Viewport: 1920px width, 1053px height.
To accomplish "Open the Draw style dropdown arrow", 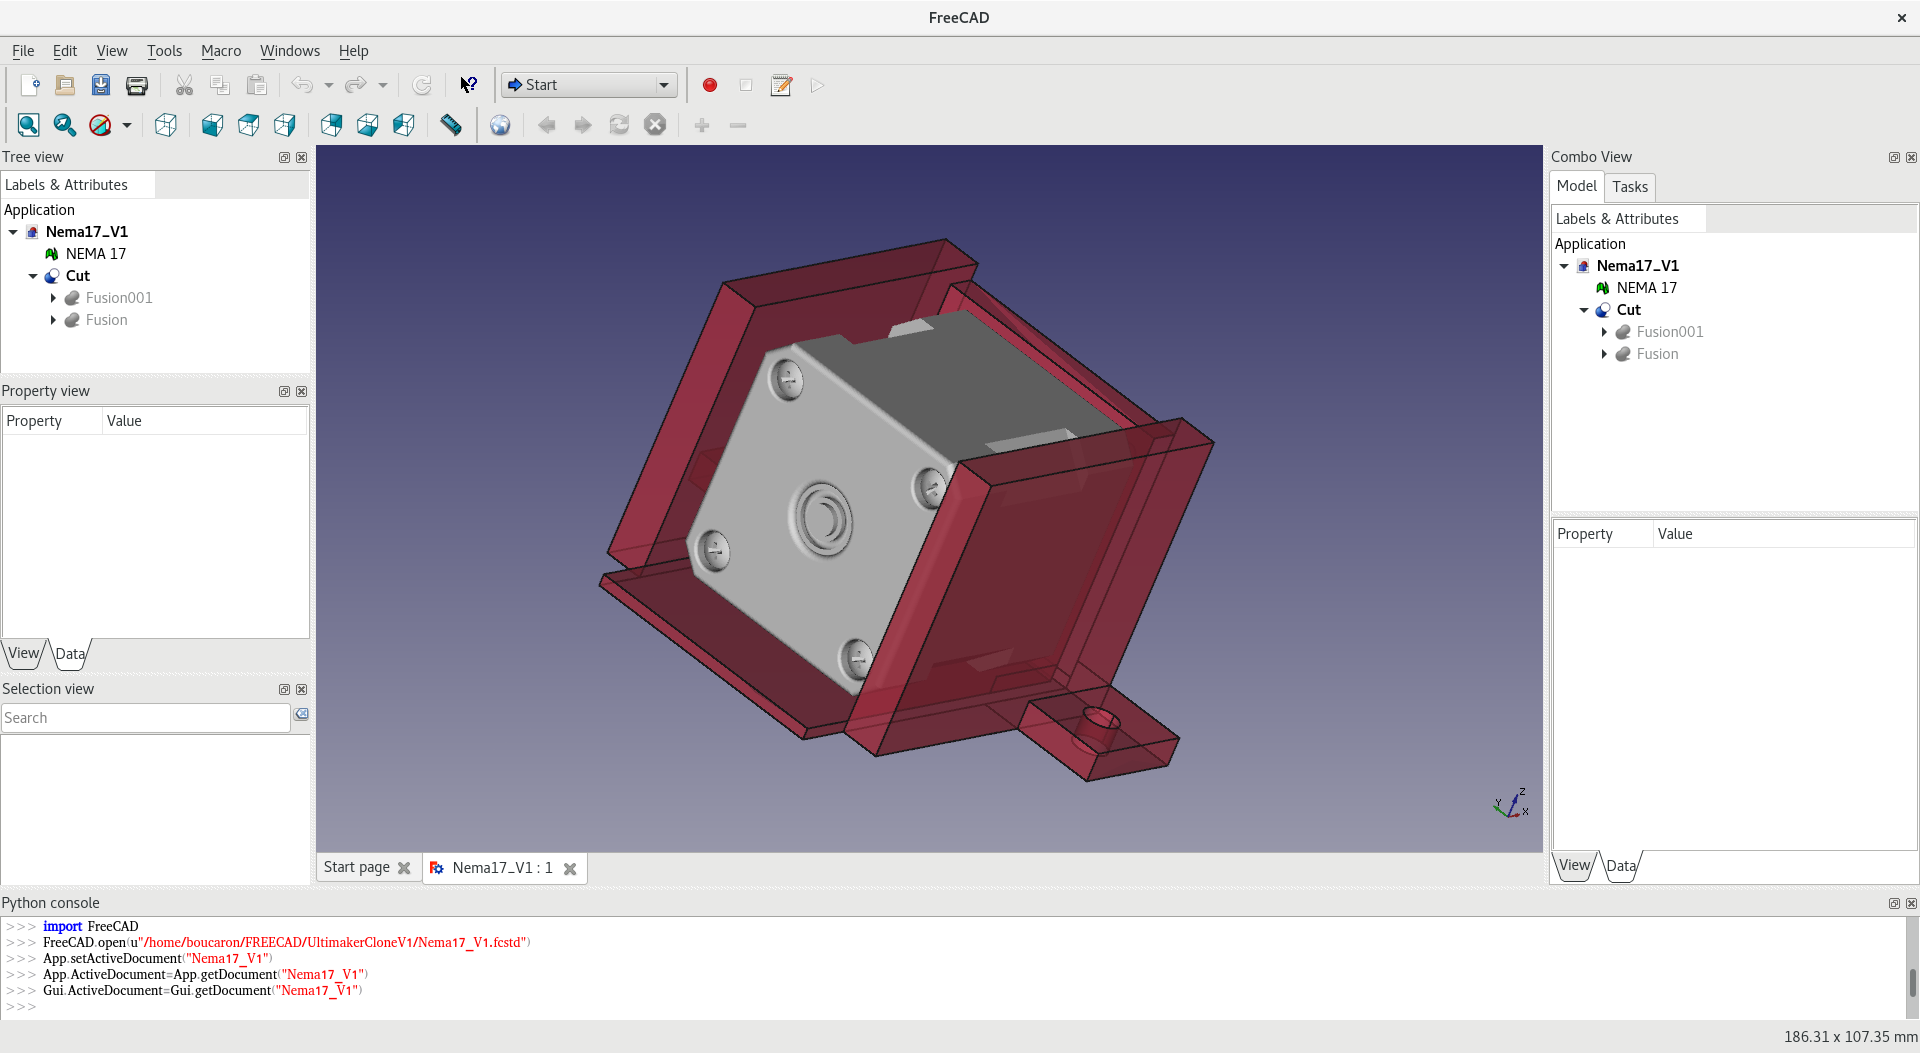I will pyautogui.click(x=127, y=126).
